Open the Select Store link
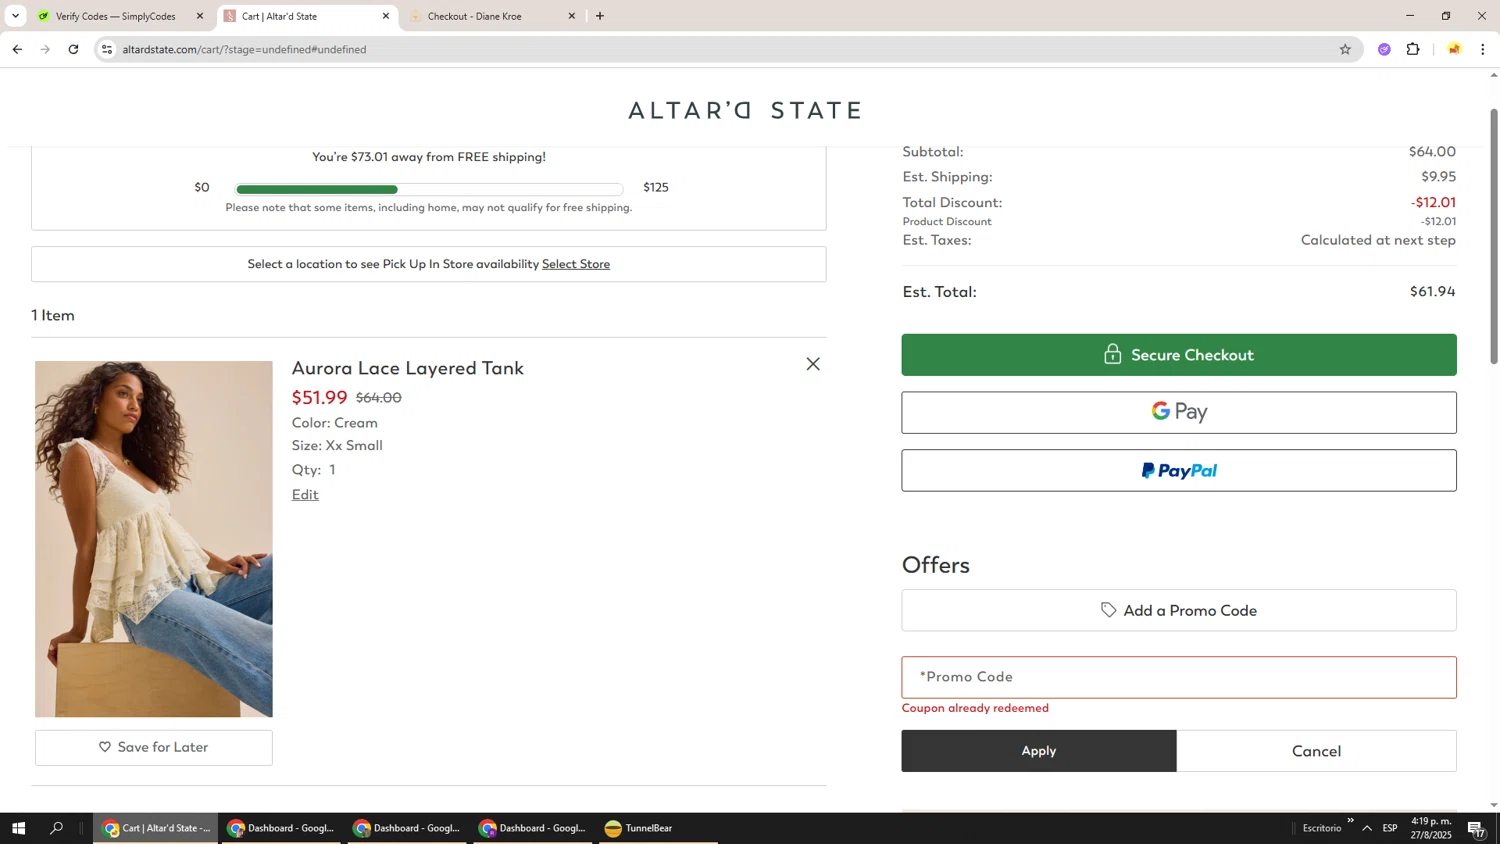 point(576,264)
